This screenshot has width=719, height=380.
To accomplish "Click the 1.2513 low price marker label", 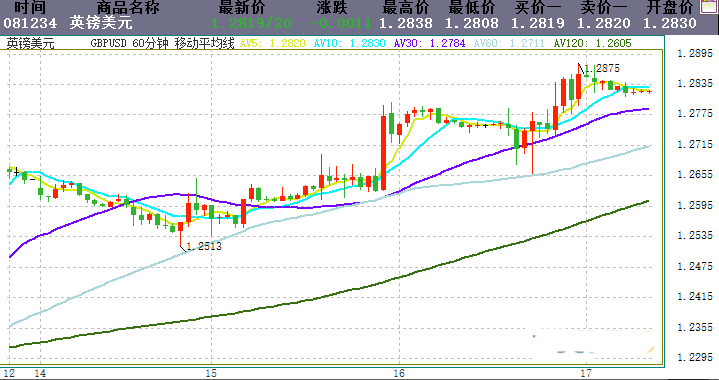I will coord(204,247).
